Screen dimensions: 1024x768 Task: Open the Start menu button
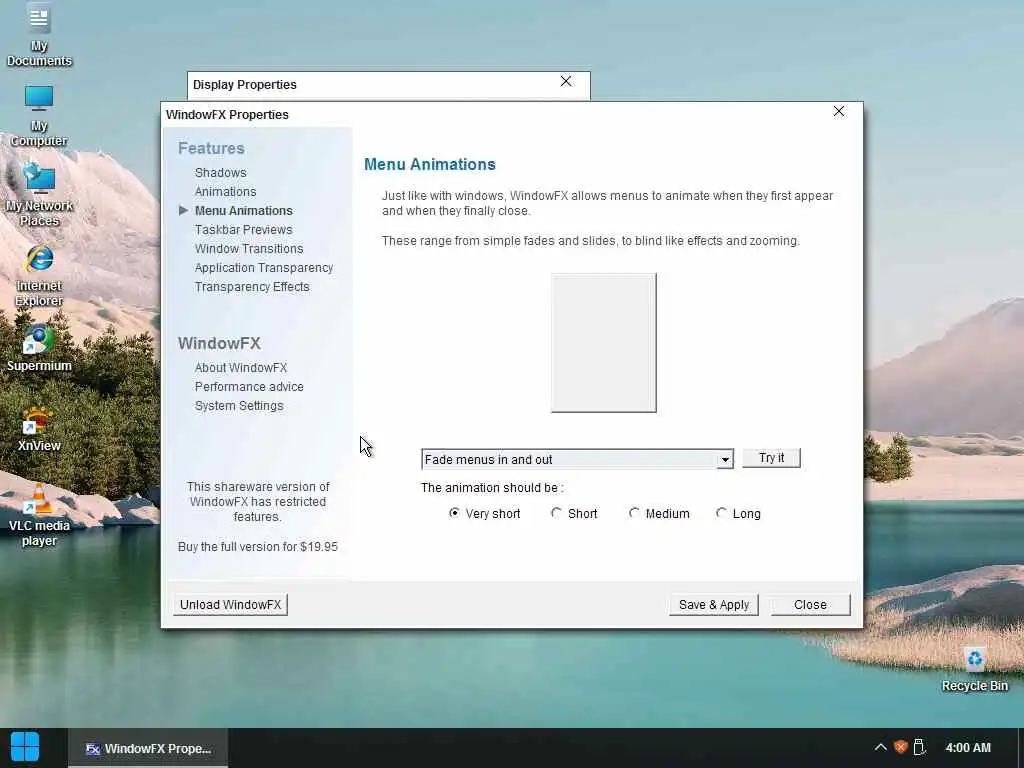coord(25,747)
